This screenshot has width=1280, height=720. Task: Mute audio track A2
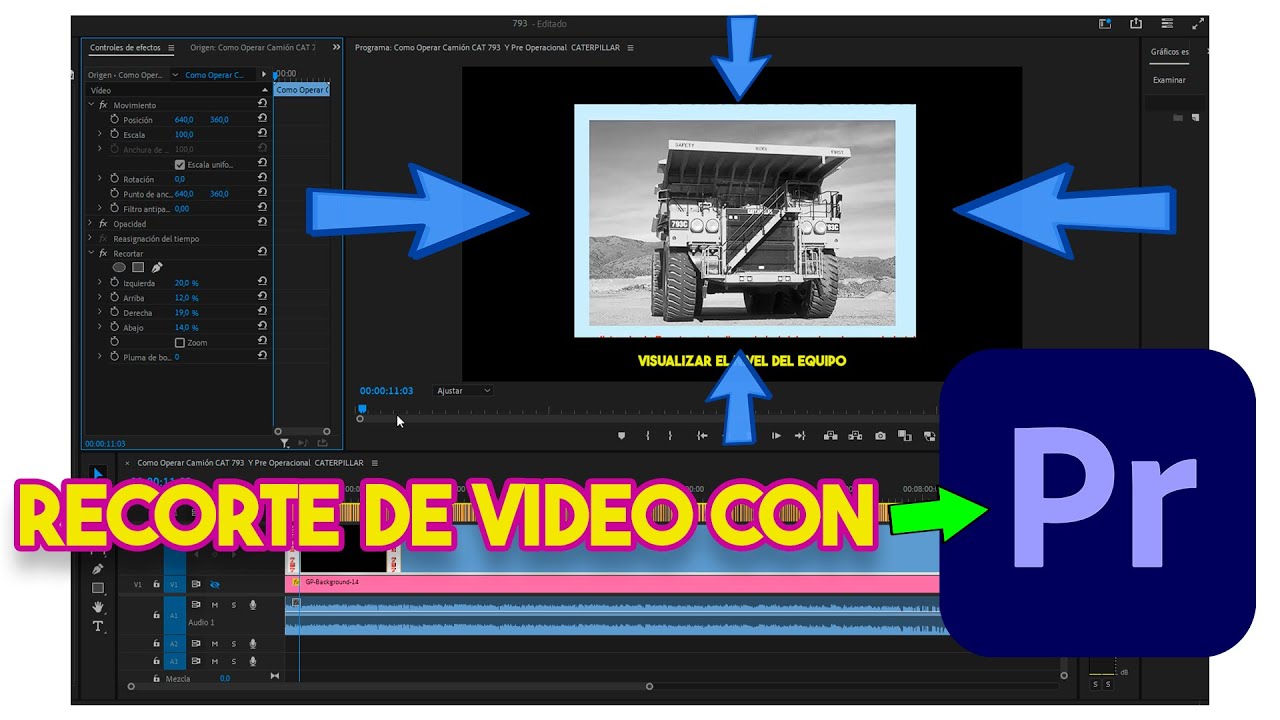pos(215,644)
